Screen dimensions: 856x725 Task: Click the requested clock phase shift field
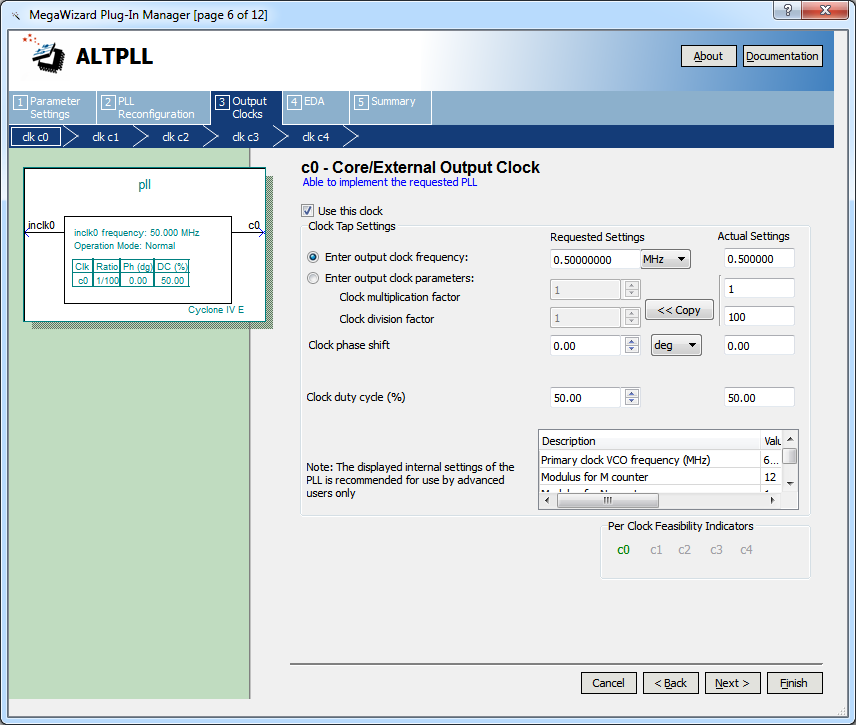[x=585, y=346]
